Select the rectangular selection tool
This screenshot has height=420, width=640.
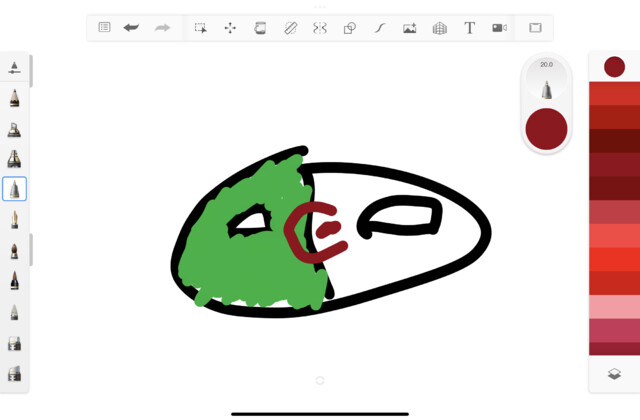[200, 28]
